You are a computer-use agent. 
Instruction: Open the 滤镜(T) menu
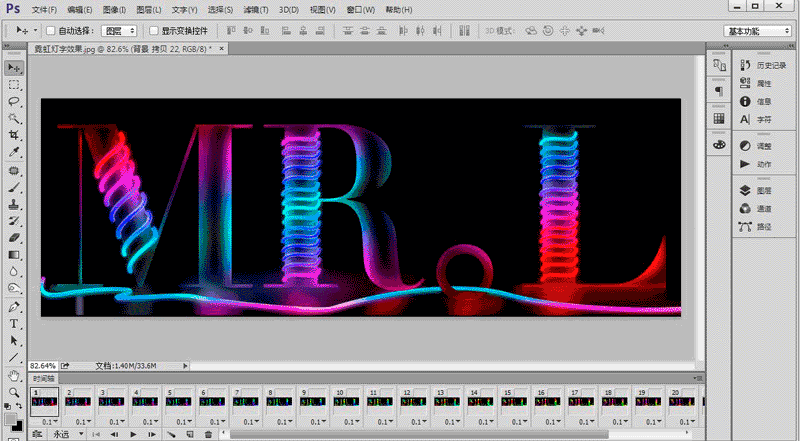[x=256, y=10]
